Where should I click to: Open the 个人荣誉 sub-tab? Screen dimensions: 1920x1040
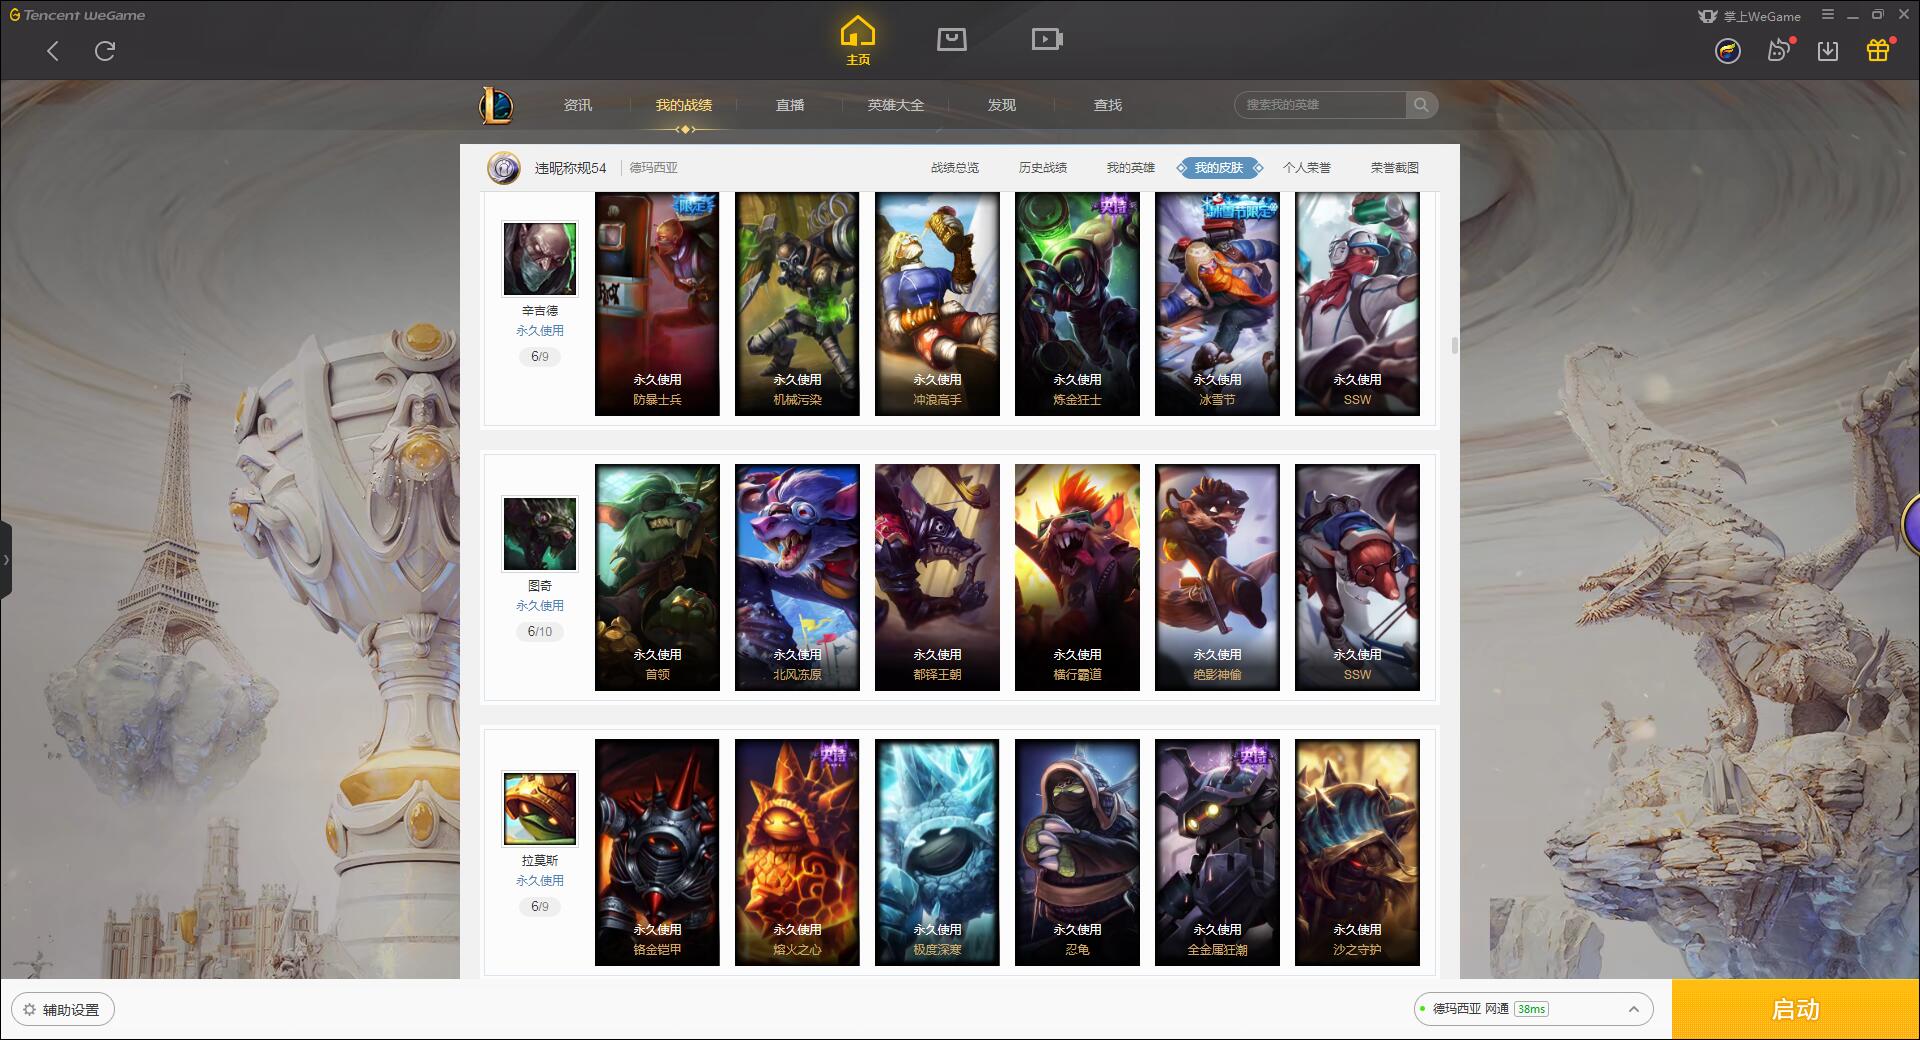click(1307, 168)
